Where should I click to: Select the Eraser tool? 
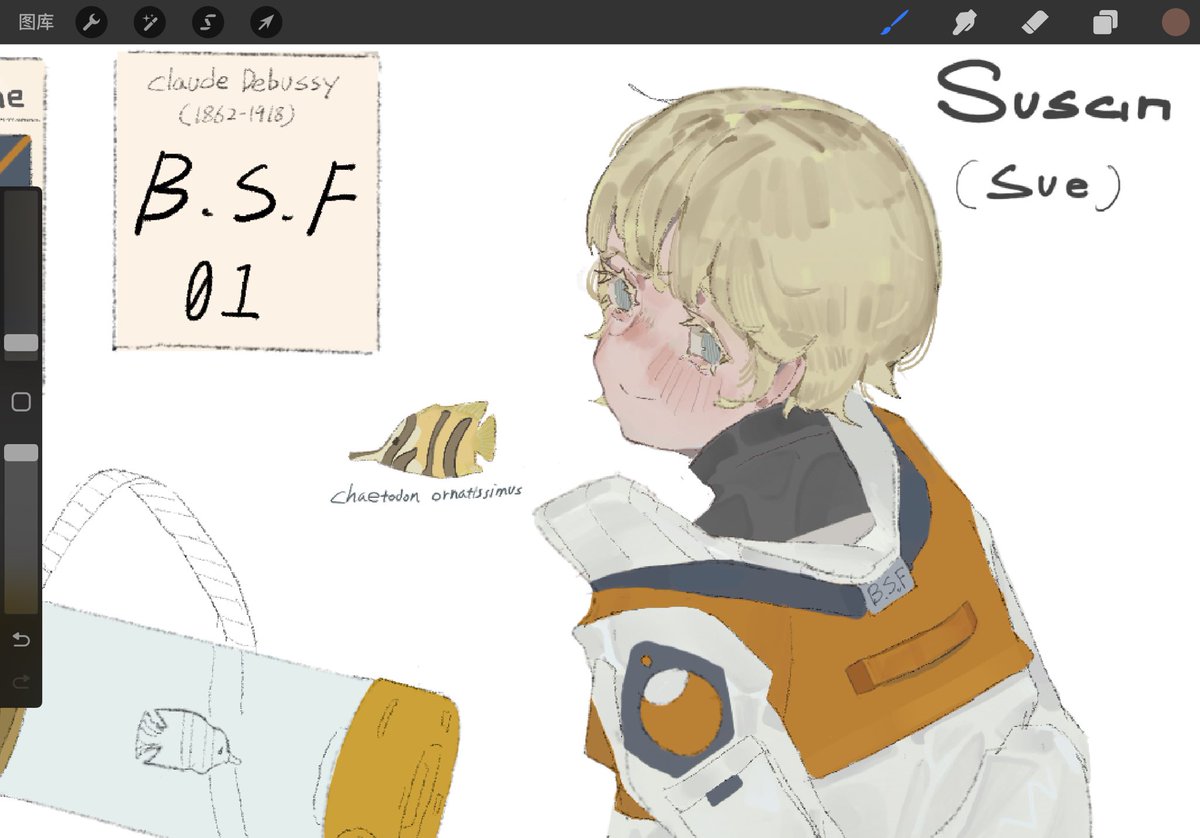[1035, 22]
